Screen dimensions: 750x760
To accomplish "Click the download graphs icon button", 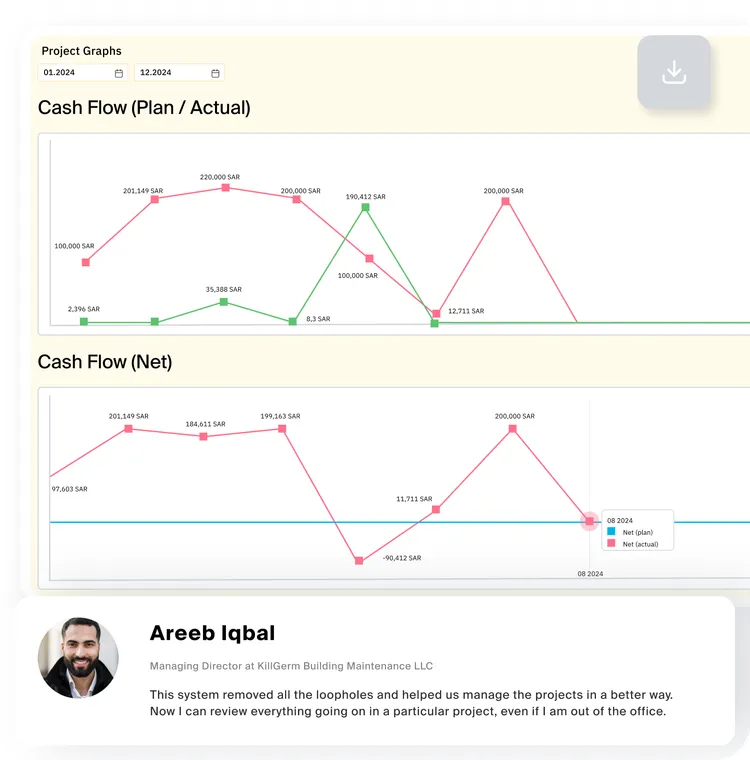I will (674, 72).
